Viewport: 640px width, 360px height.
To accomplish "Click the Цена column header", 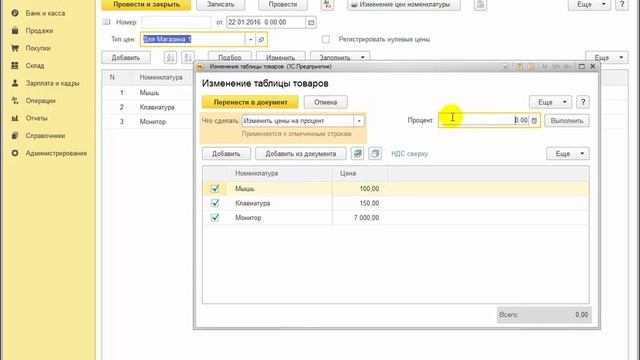I will [x=360, y=173].
